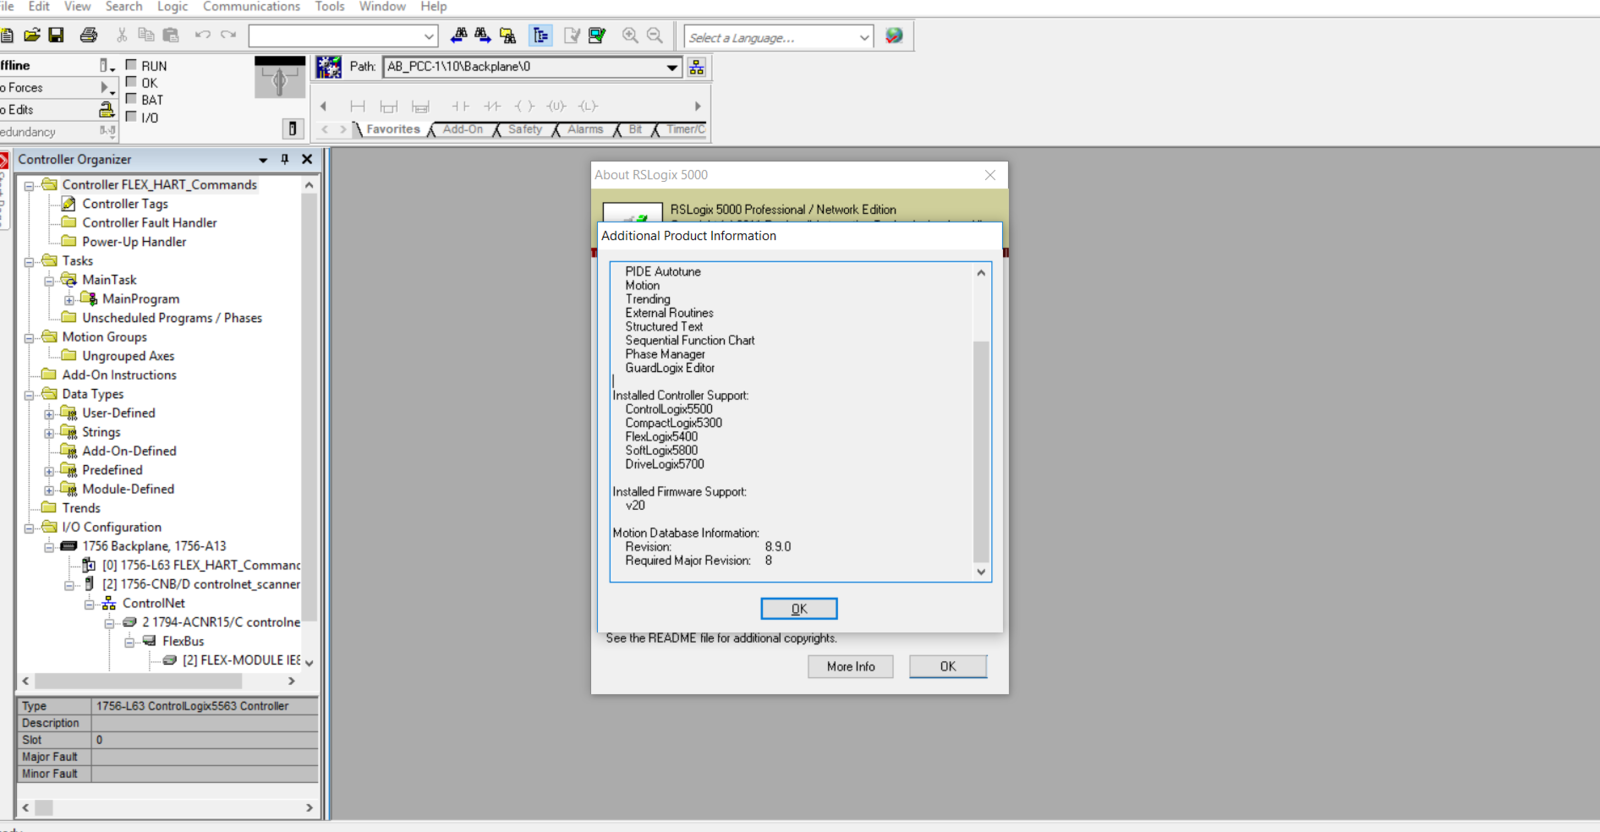Switch to the Add-On instruction tab
1600x832 pixels.
pyautogui.click(x=462, y=129)
